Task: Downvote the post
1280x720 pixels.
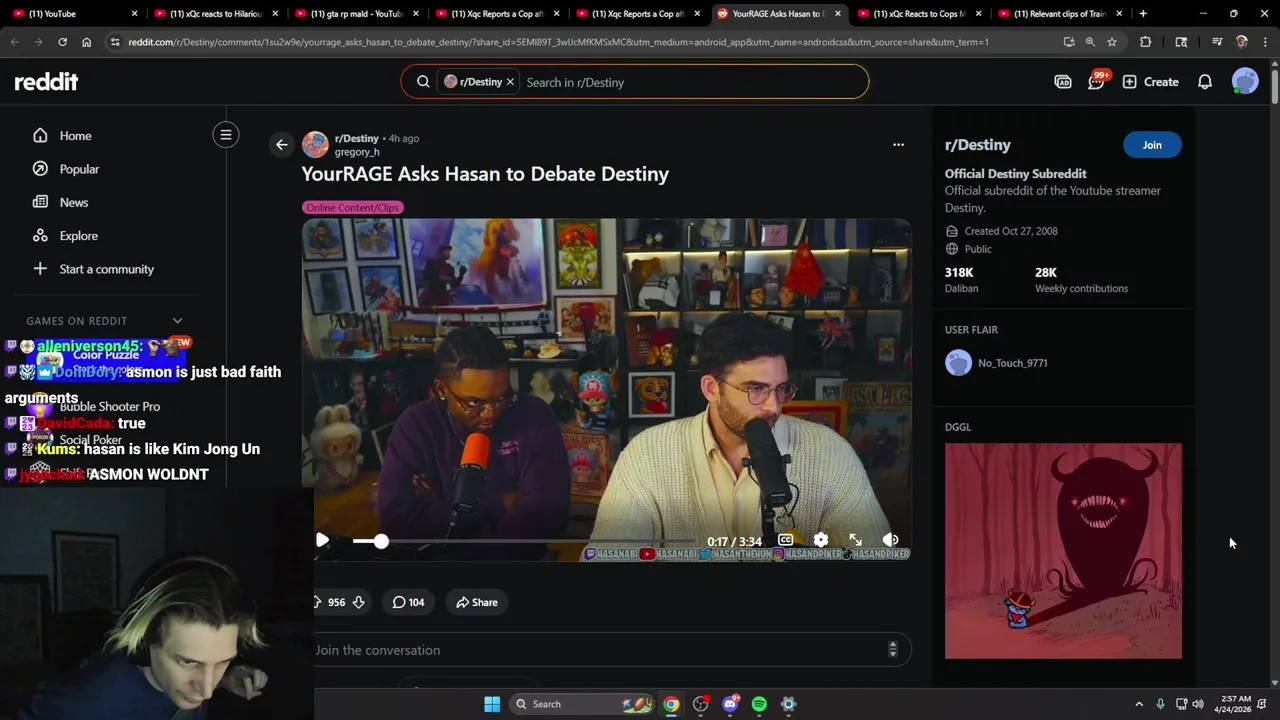Action: (358, 602)
